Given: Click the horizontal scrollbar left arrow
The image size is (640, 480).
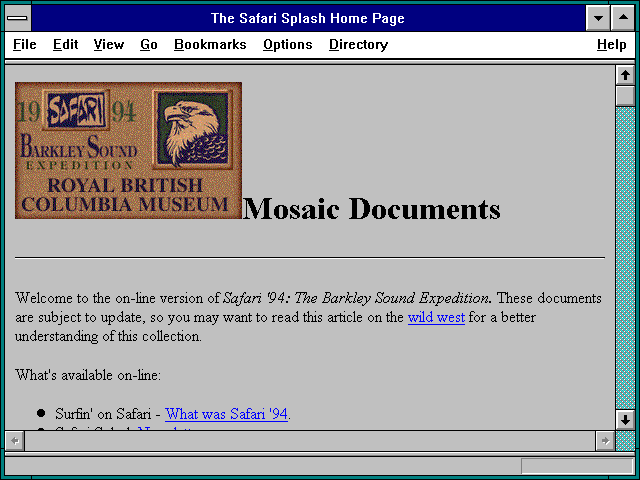Looking at the screenshot, I should pyautogui.click(x=15, y=441).
